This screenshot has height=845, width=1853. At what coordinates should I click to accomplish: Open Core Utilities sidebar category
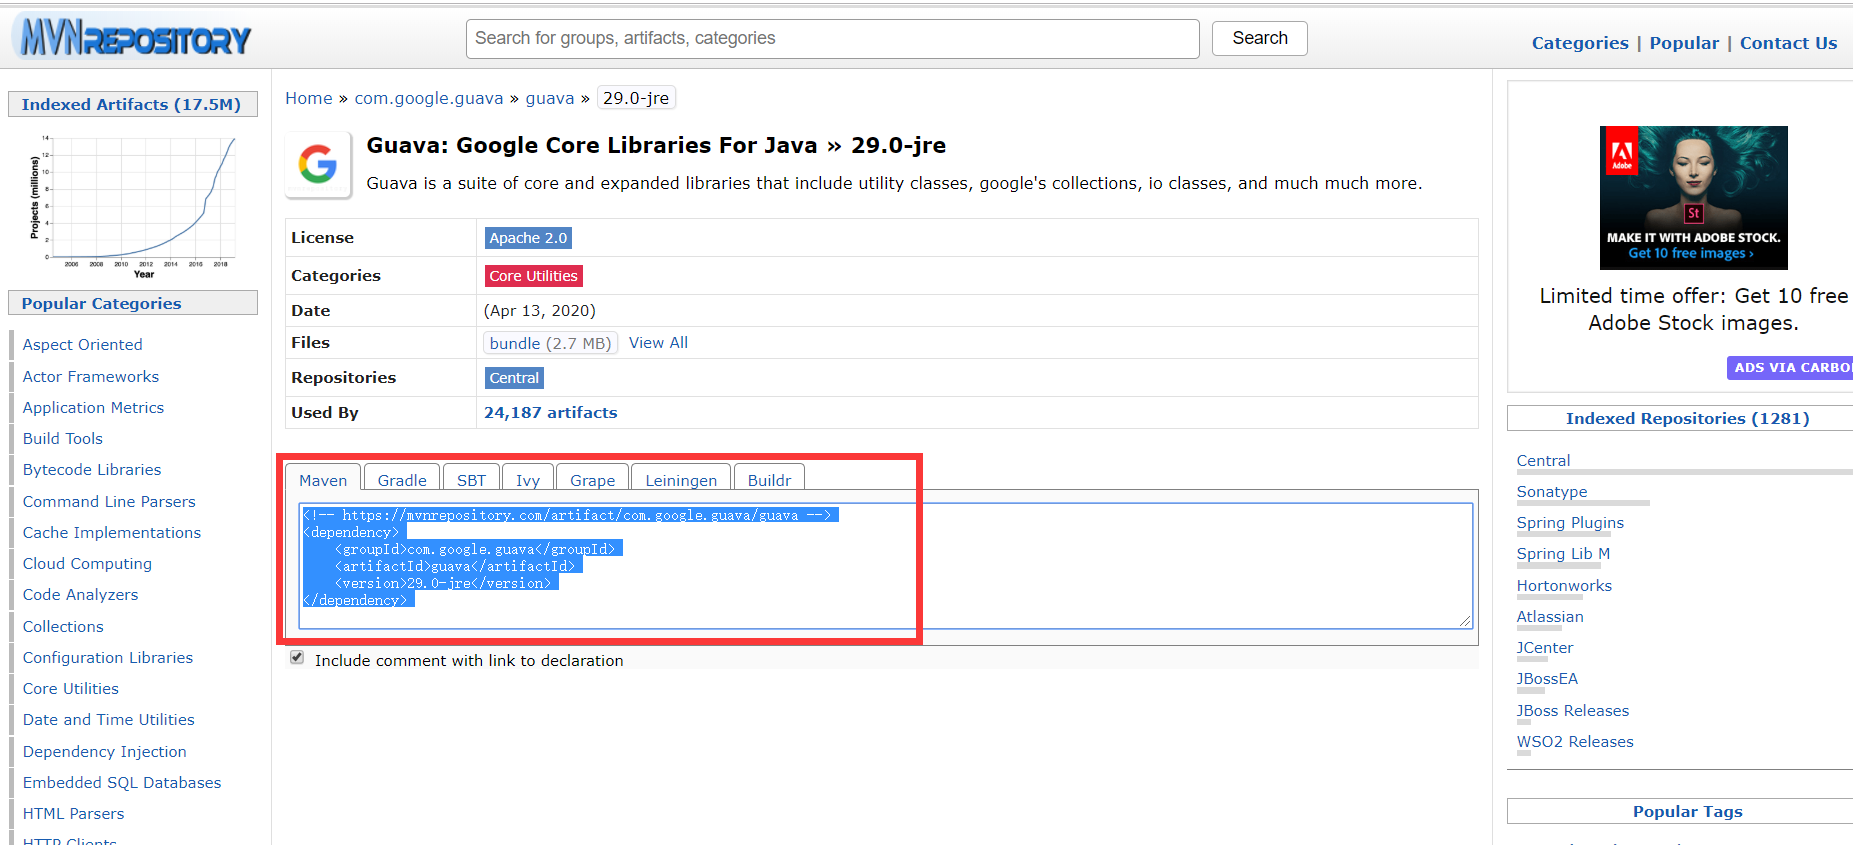[71, 689]
